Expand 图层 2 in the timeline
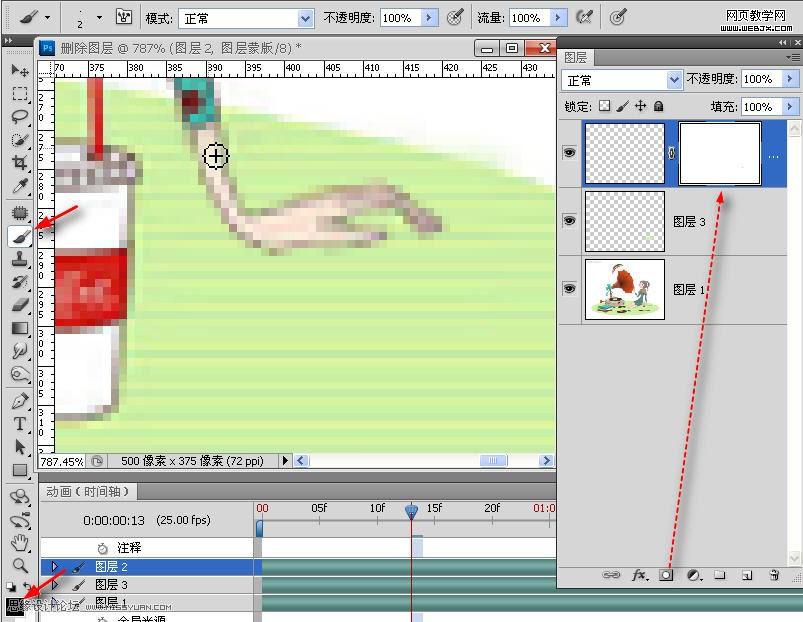Viewport: 803px width, 622px height. click(54, 567)
